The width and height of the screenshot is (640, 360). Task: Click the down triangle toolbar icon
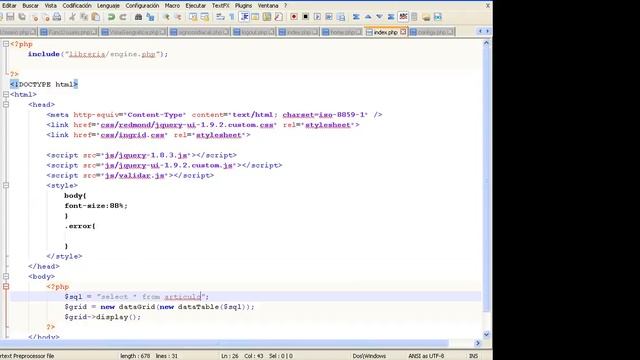[x=380, y=17]
